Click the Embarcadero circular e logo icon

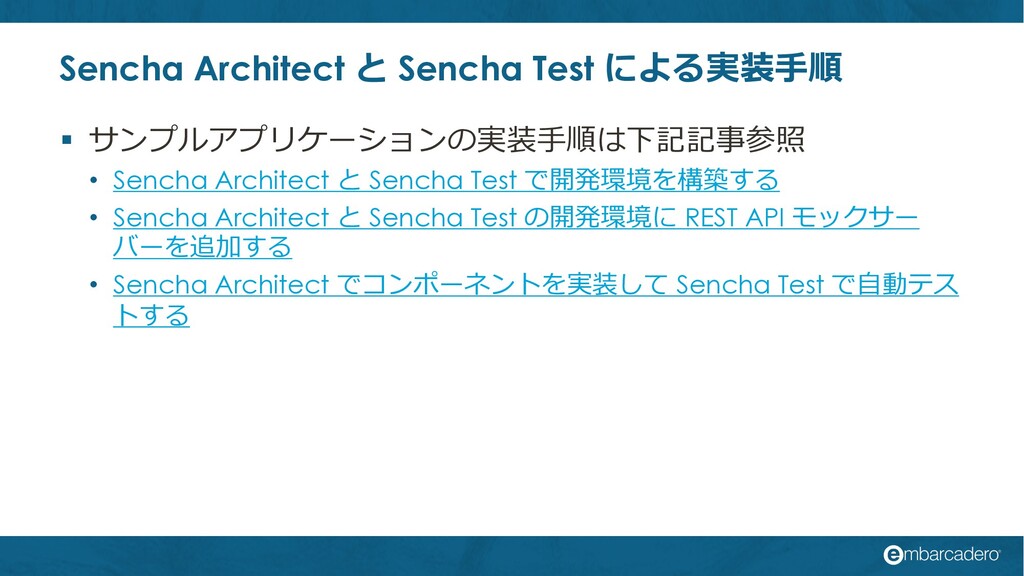[893, 554]
